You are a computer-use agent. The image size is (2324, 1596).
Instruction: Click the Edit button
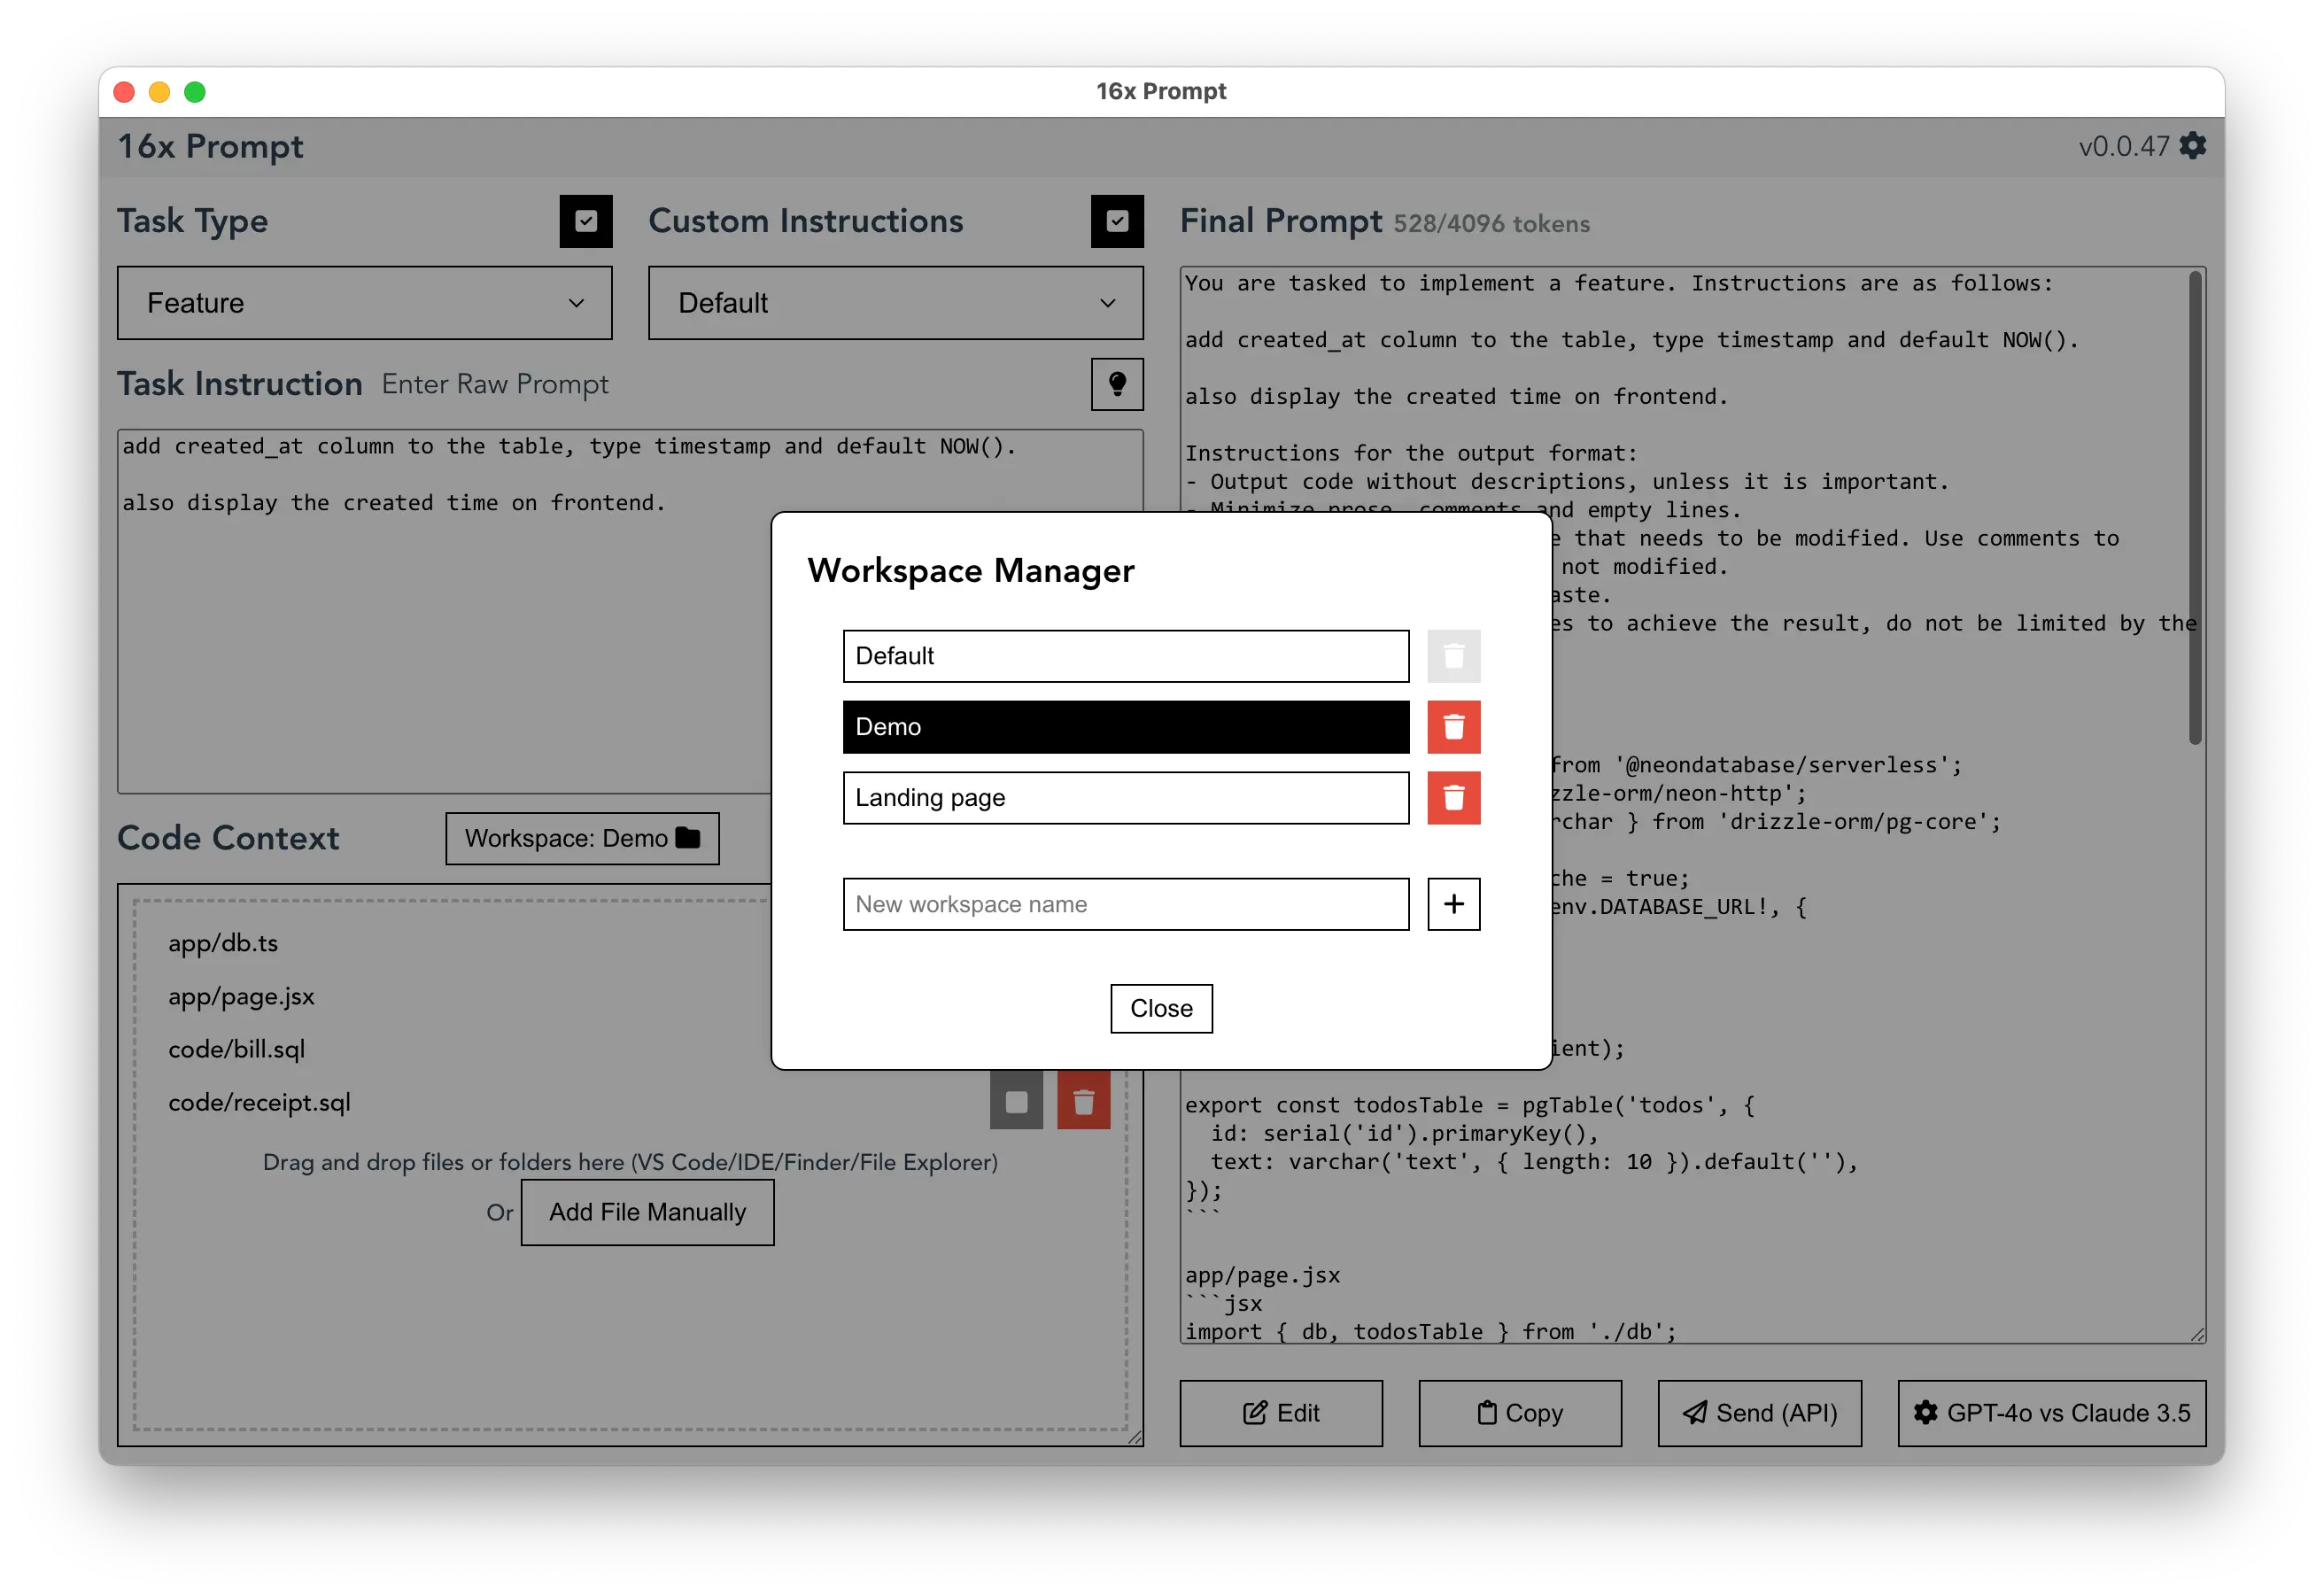(x=1281, y=1413)
